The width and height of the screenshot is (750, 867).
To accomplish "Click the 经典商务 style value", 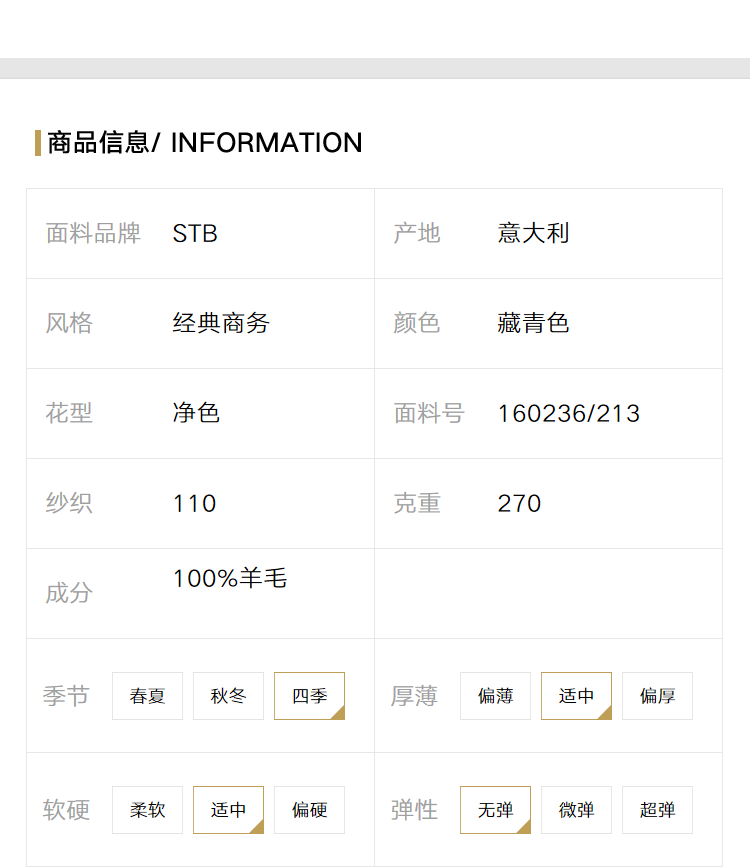I will pyautogui.click(x=221, y=323).
